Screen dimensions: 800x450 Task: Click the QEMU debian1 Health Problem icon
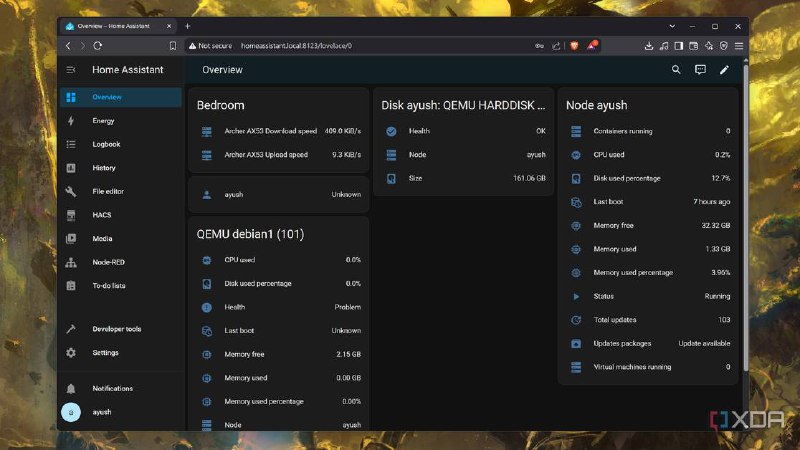click(x=207, y=307)
